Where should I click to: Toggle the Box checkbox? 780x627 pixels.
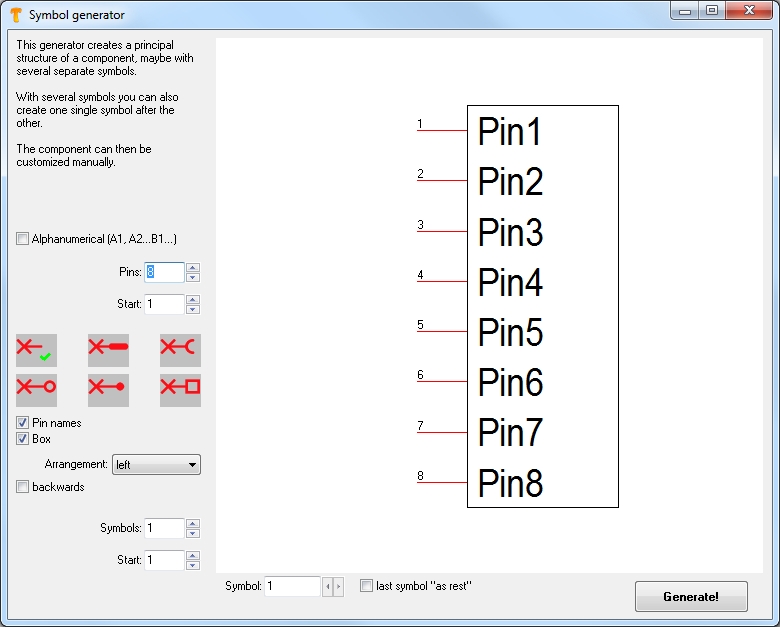pos(23,439)
